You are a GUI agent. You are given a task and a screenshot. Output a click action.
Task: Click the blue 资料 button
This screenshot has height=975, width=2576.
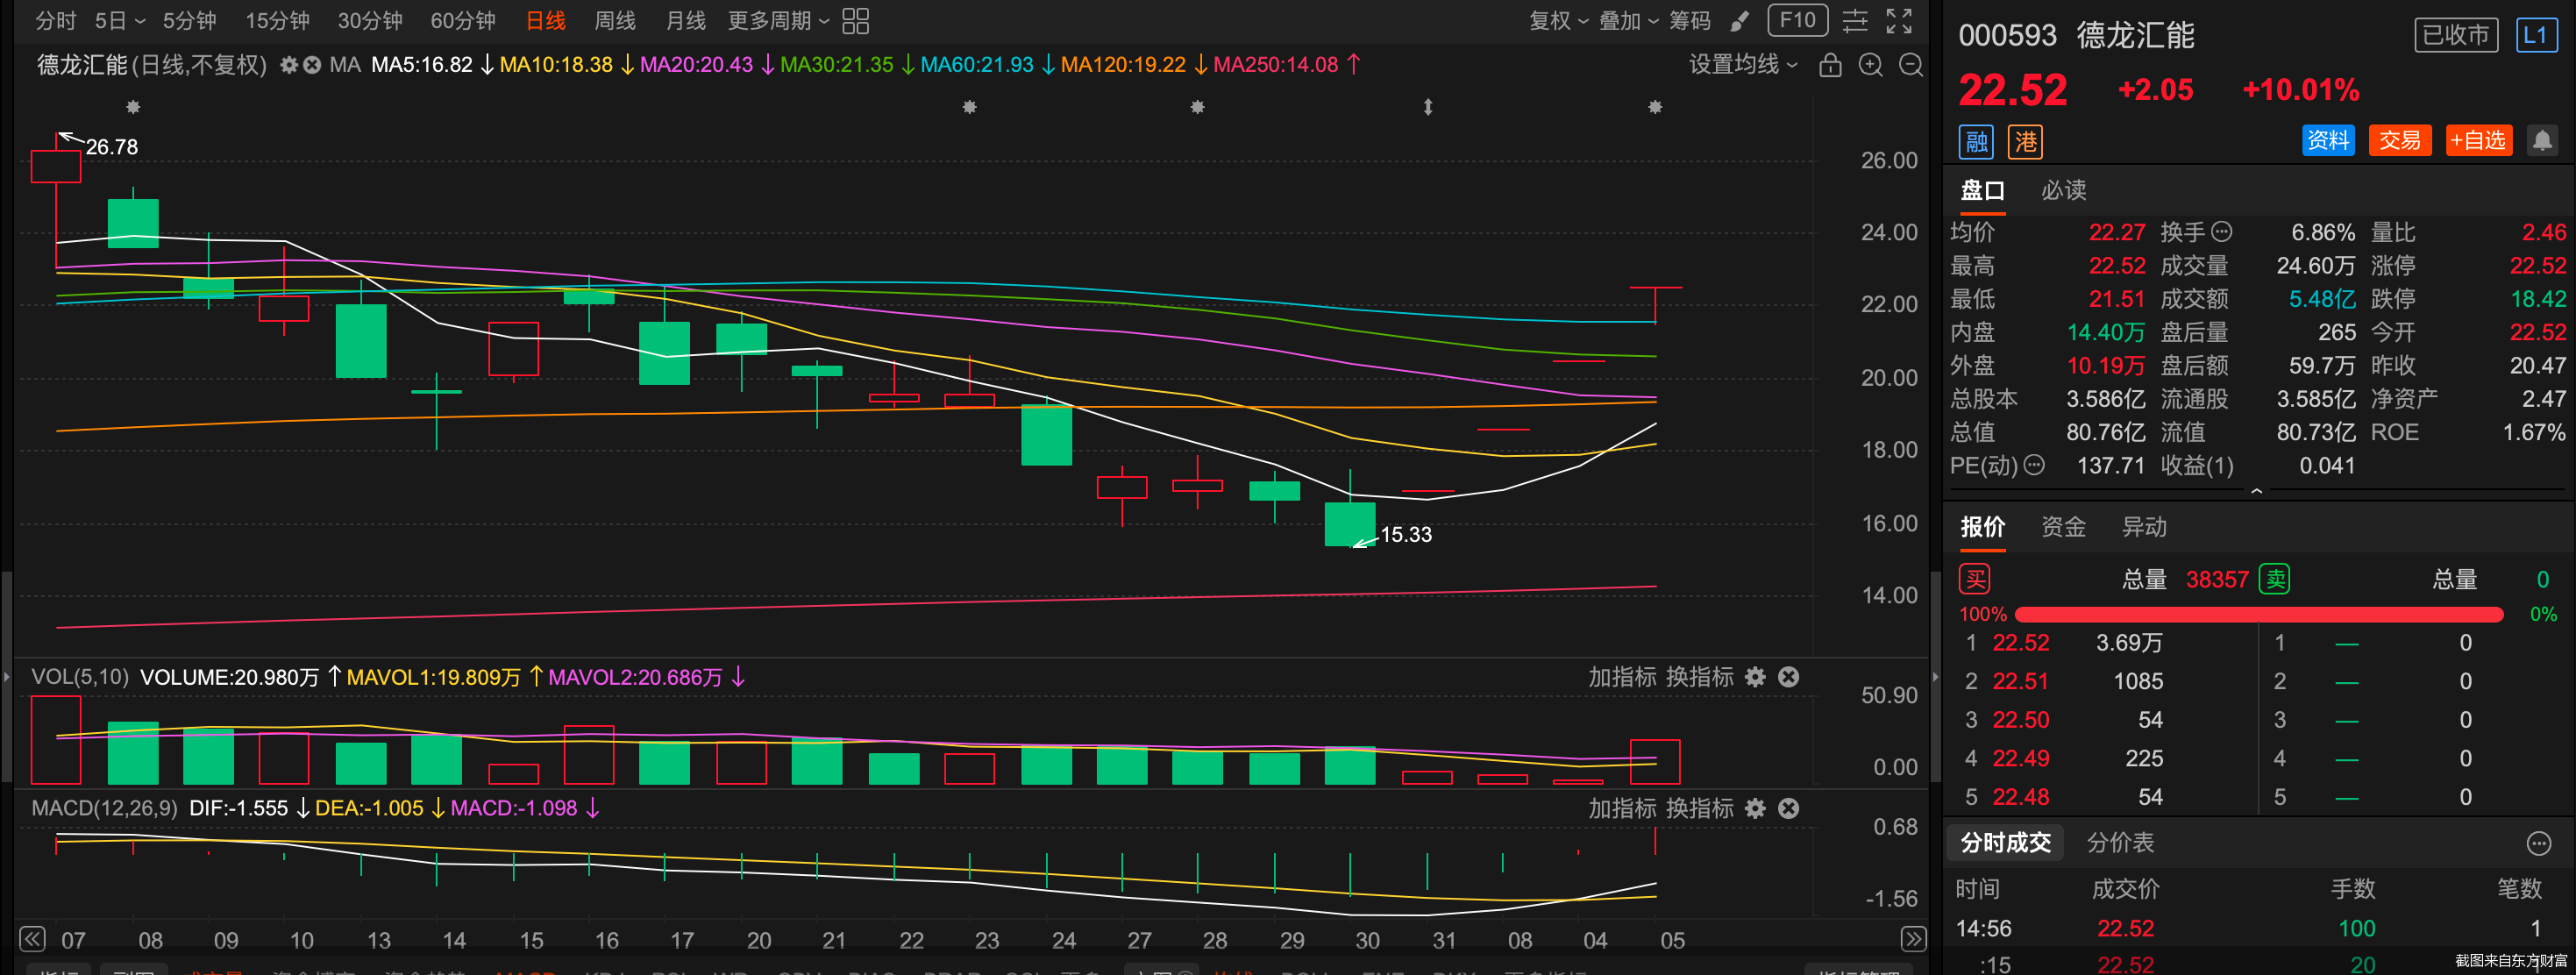point(2328,140)
